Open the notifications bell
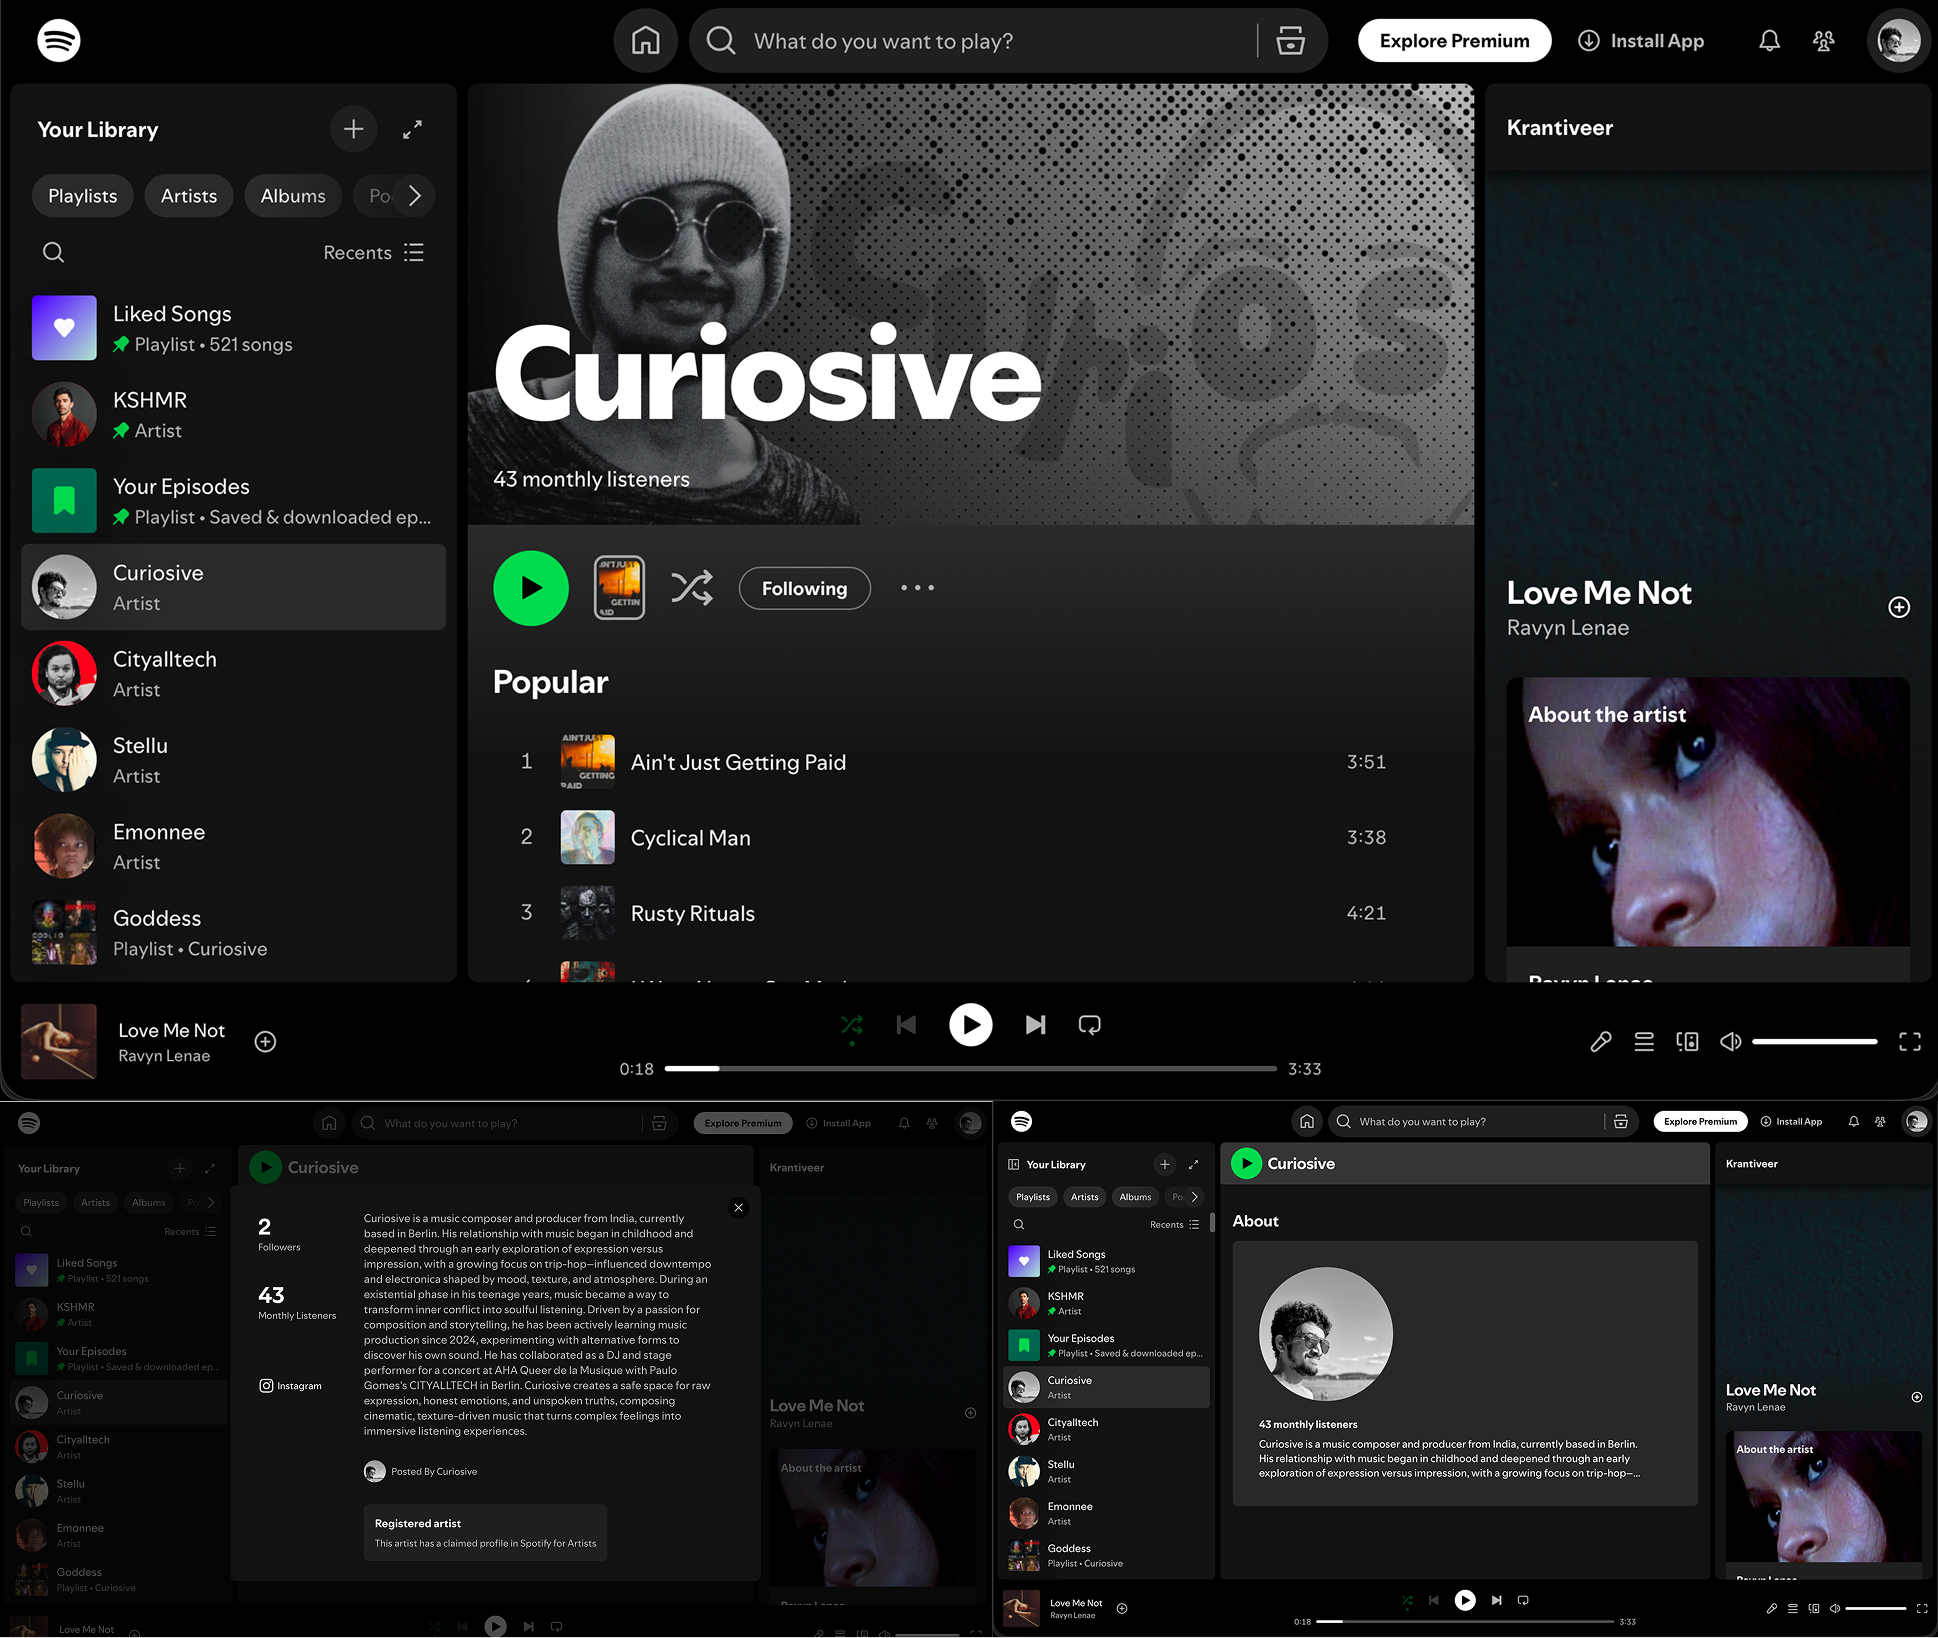 (x=1769, y=41)
